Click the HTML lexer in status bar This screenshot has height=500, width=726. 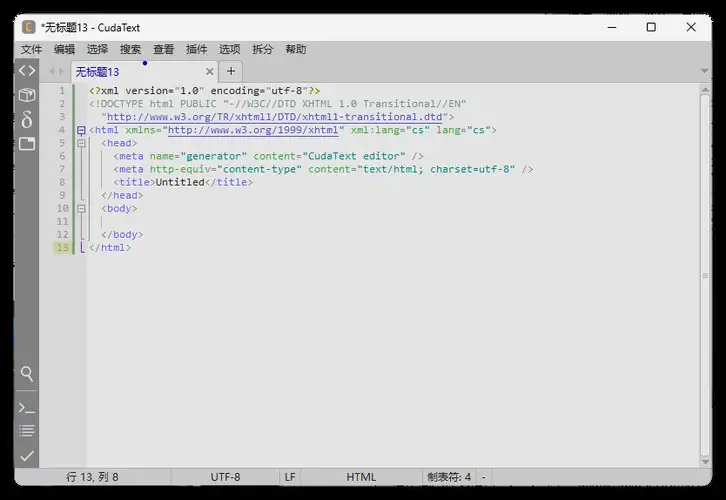click(361, 477)
